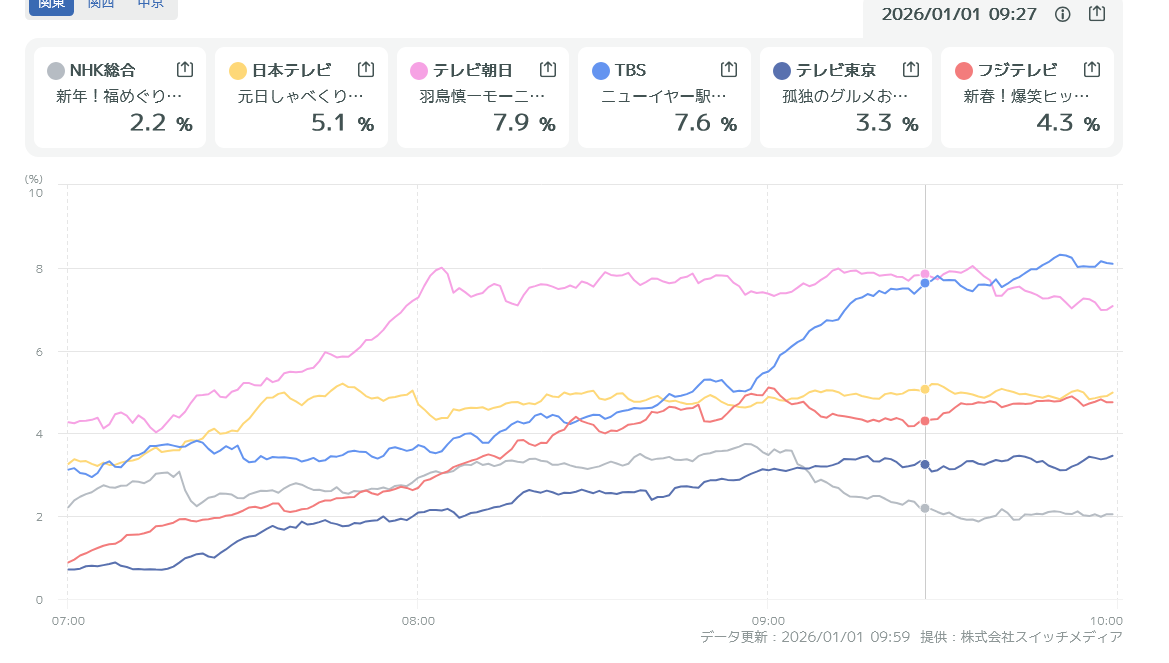Switch to the 中京 region tab

[x=151, y=5]
